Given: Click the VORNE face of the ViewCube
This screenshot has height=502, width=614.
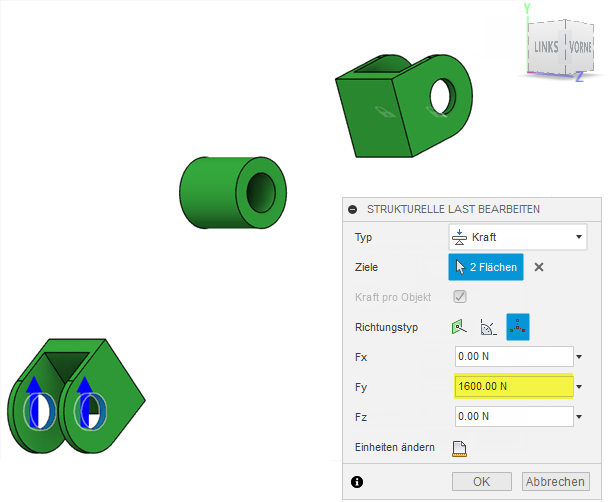Looking at the screenshot, I should pos(580,47).
